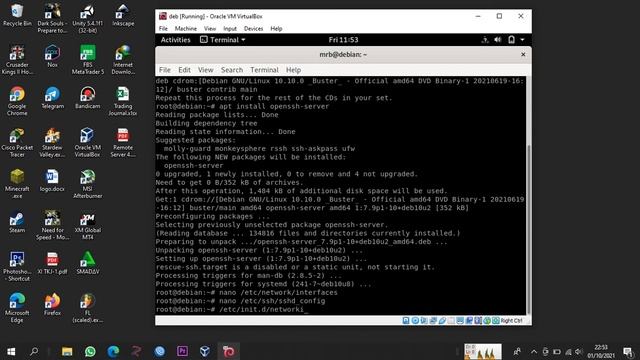Screen dimensions: 640x360
Task: Open the Inkscape desktop shortcut
Action: pos(123,15)
